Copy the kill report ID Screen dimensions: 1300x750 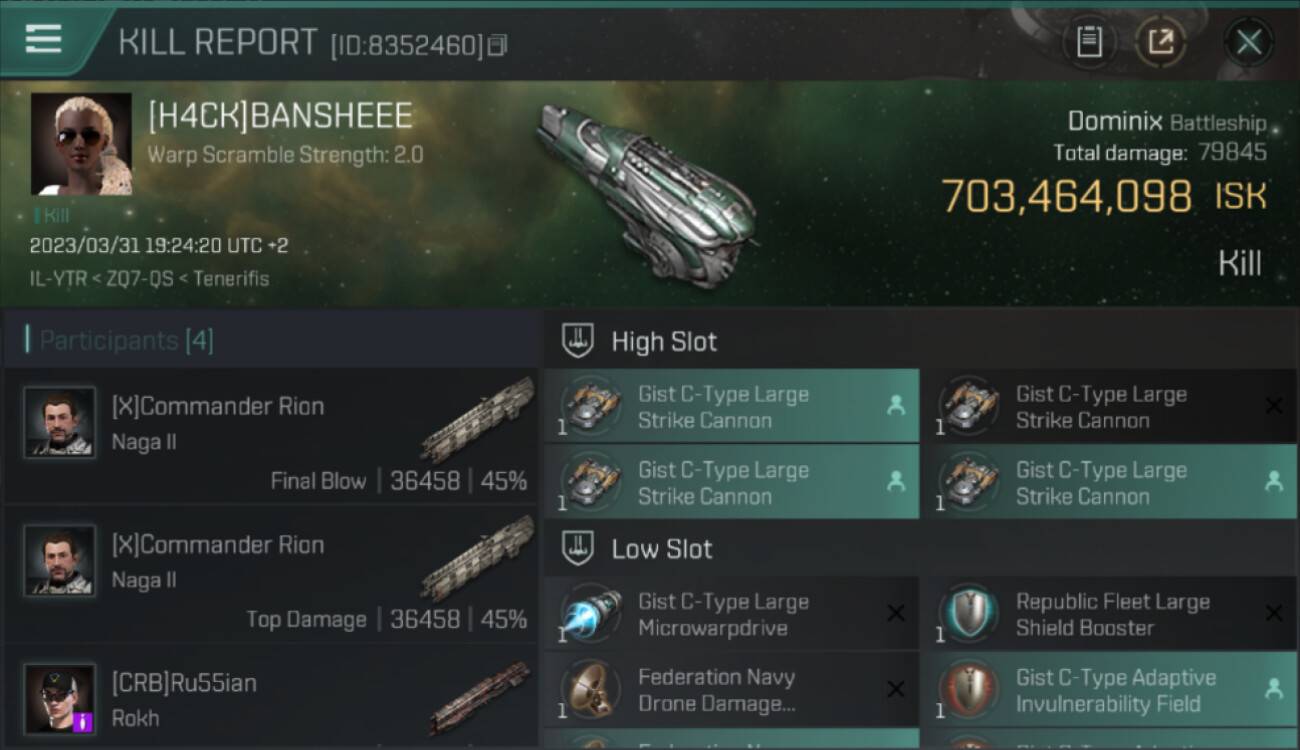(x=497, y=45)
